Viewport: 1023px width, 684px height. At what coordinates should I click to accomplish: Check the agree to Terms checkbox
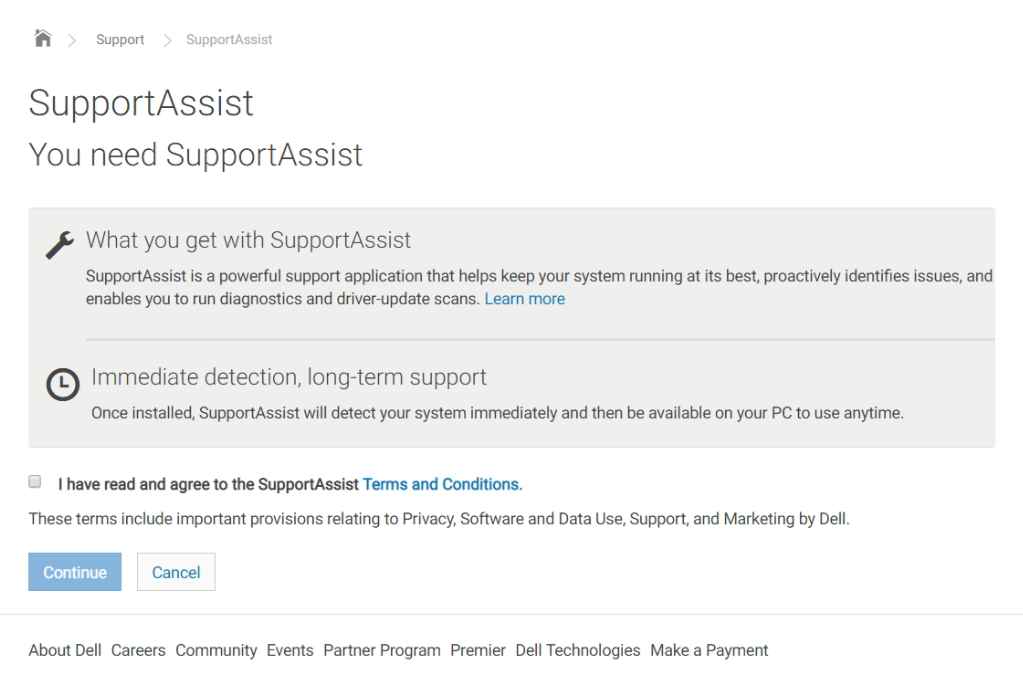point(35,482)
